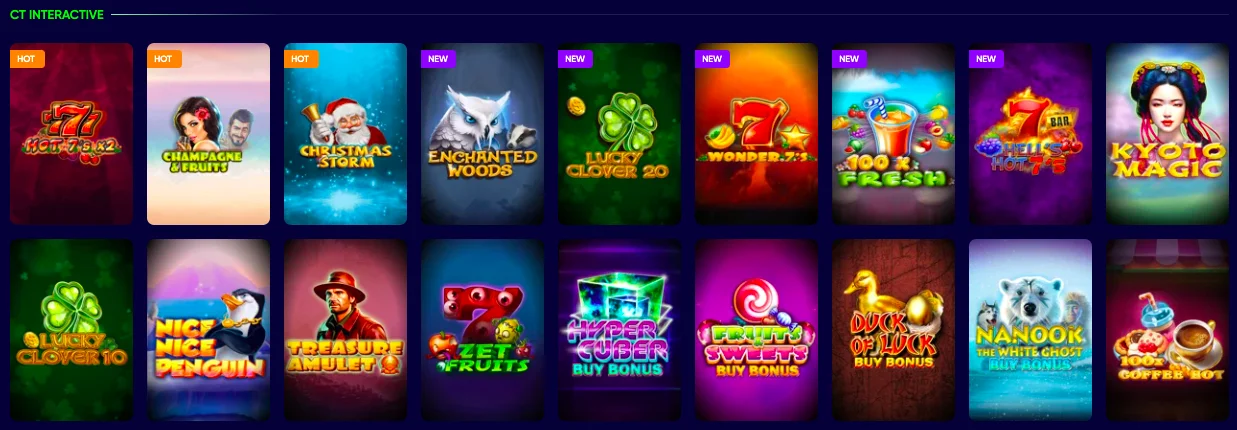Choose the Lucky Clover 20 game

619,134
